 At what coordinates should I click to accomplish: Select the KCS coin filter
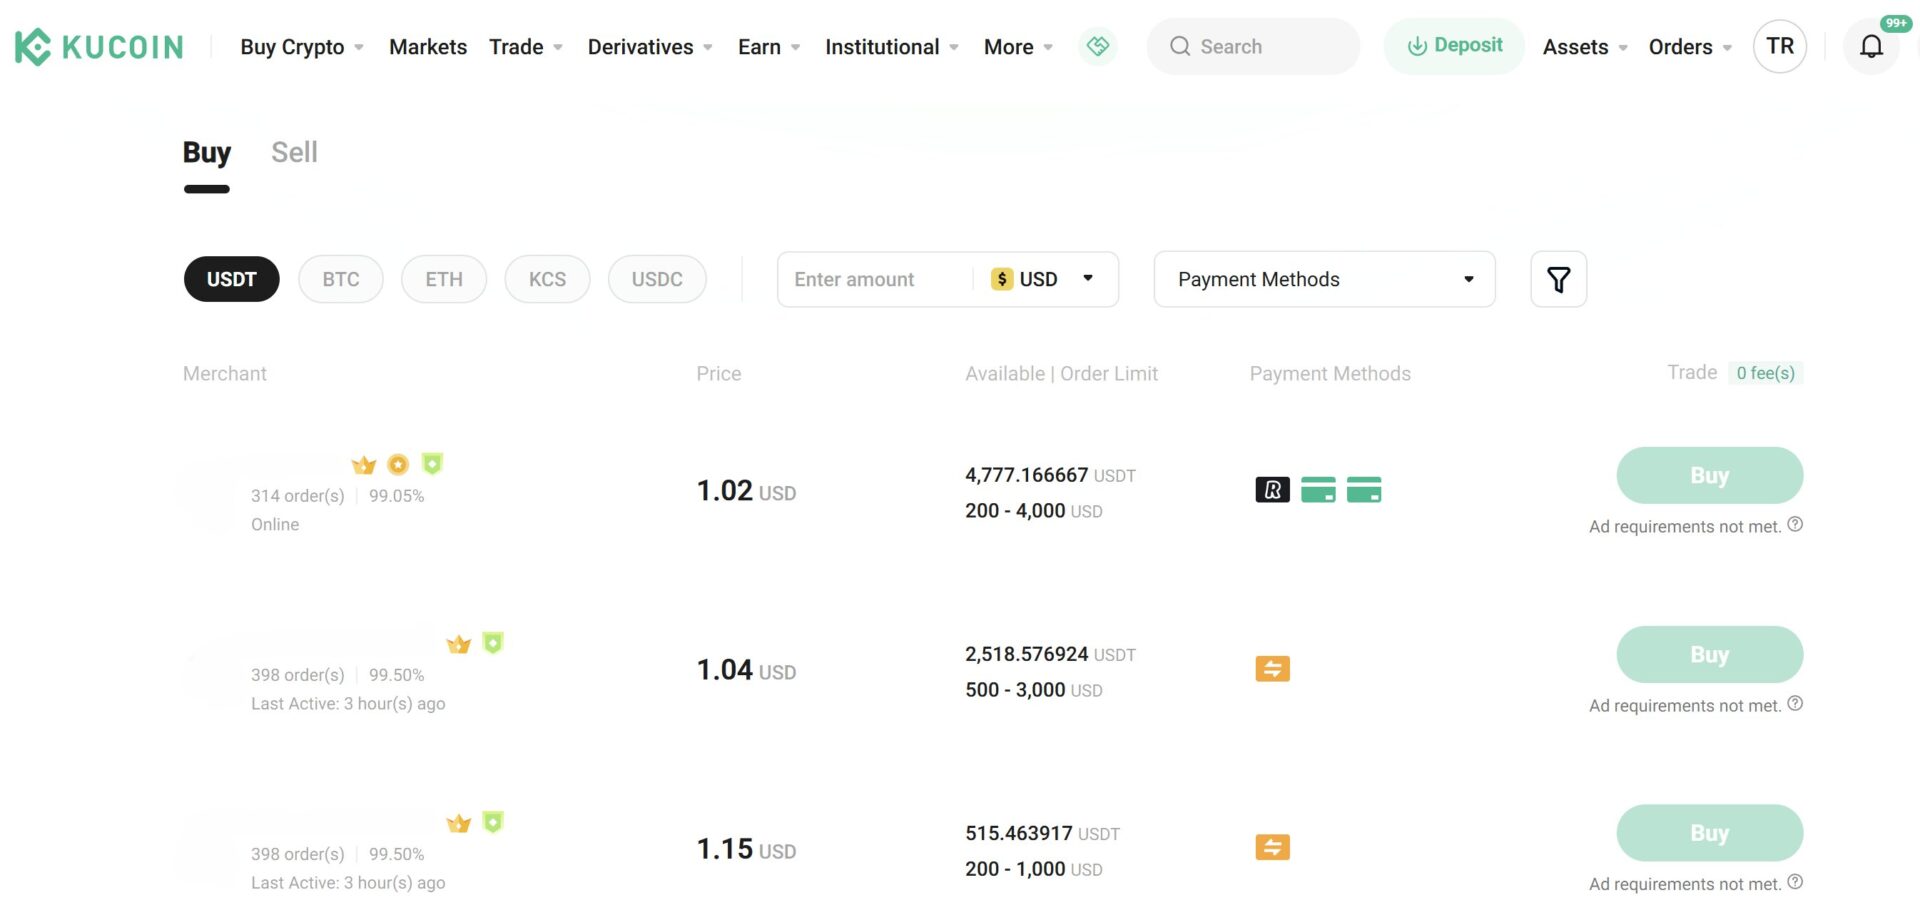click(x=547, y=279)
